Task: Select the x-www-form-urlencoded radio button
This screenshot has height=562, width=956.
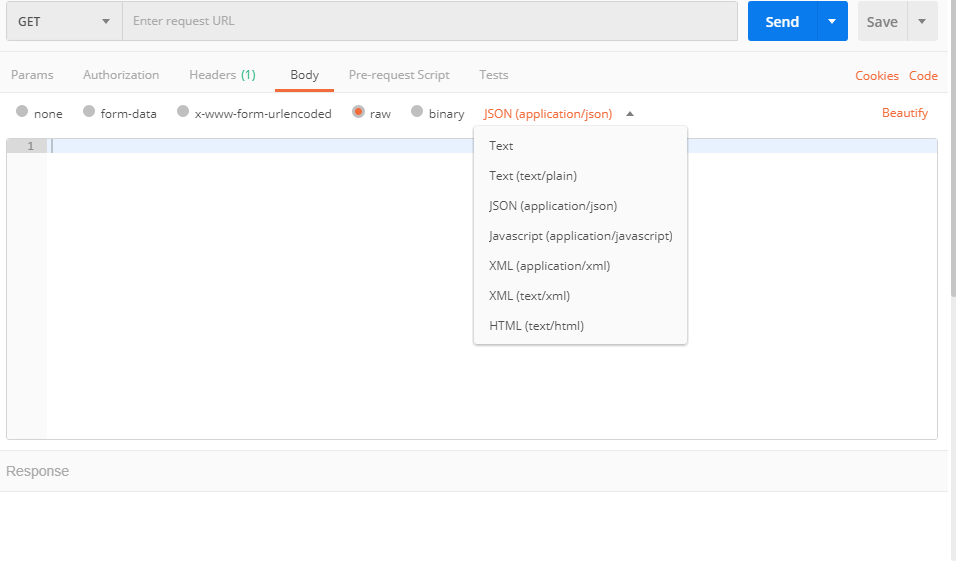Action: [183, 112]
